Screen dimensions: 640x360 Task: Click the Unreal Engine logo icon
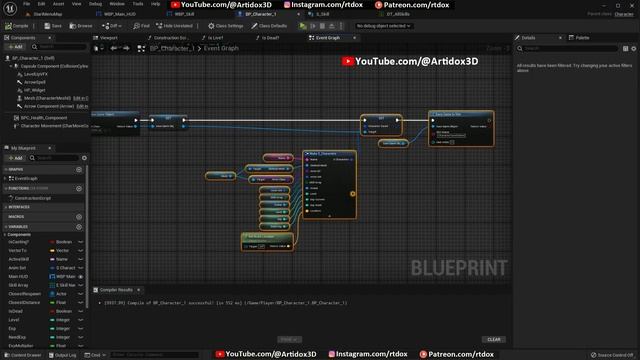point(10,8)
